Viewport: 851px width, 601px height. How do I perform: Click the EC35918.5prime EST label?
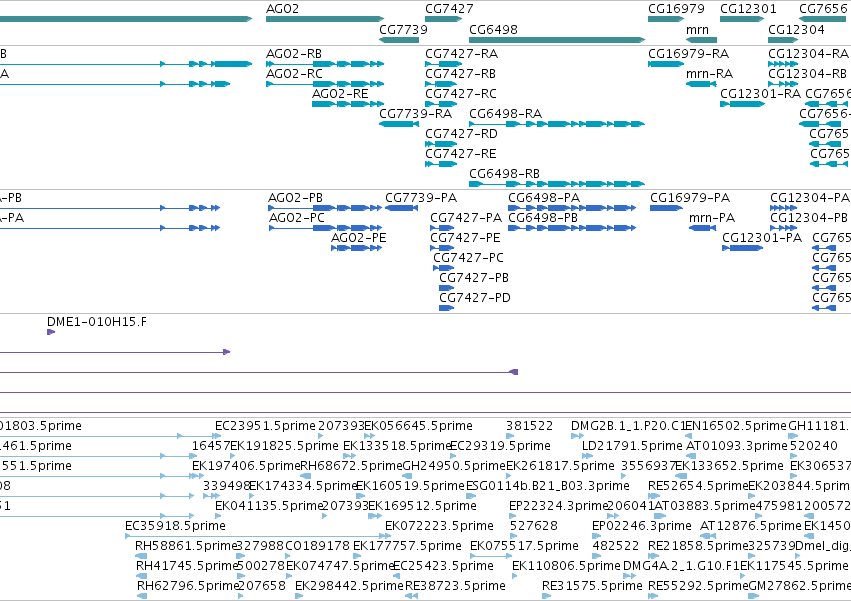pyautogui.click(x=175, y=526)
